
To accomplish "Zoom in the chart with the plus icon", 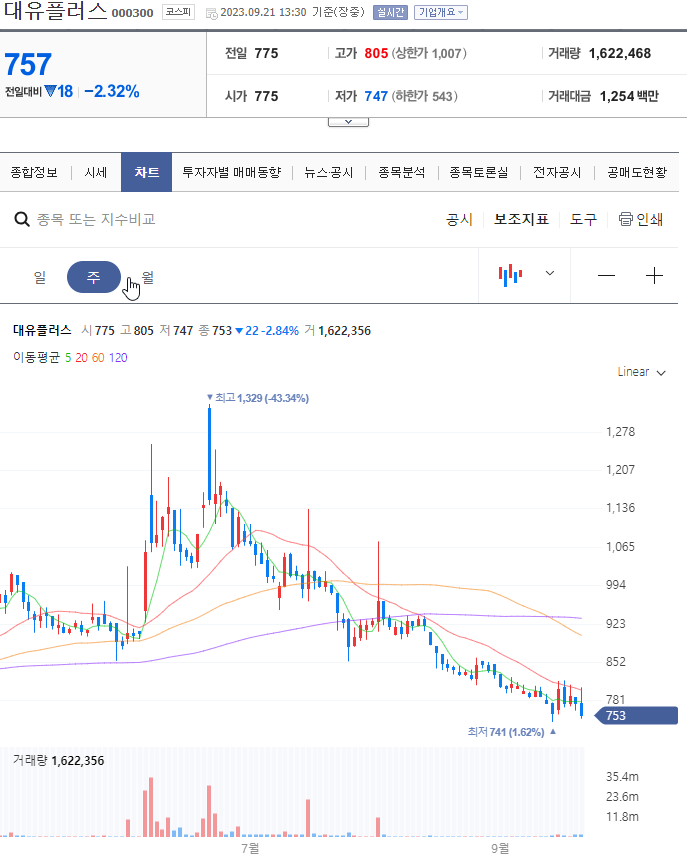I will tap(654, 274).
